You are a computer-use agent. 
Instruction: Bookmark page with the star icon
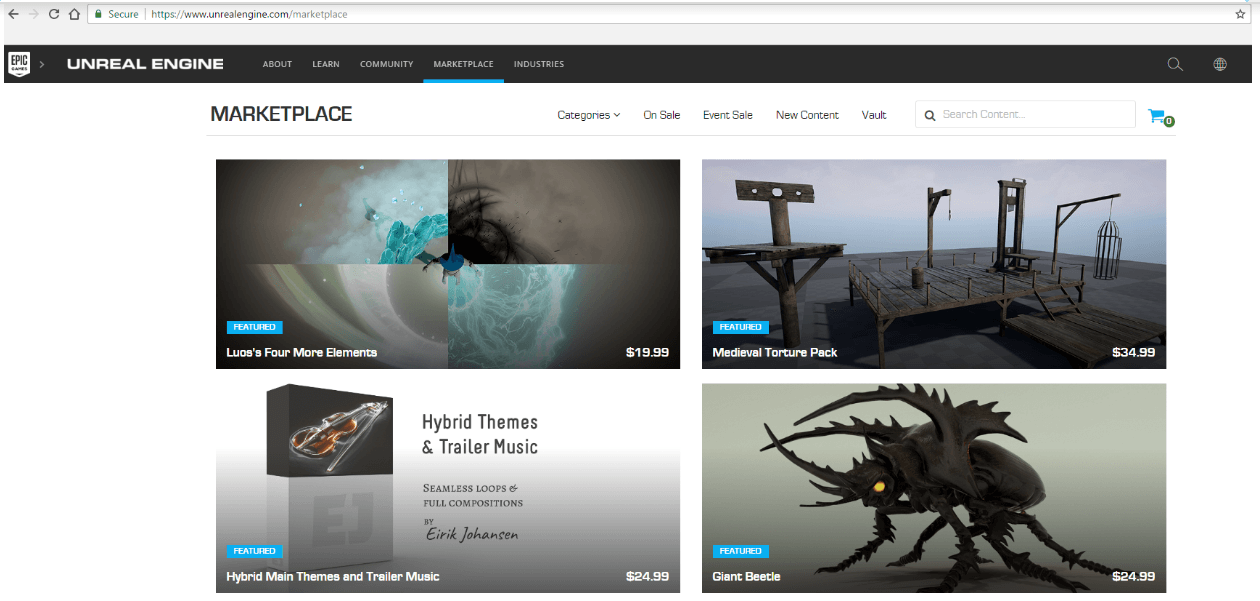coord(1240,14)
